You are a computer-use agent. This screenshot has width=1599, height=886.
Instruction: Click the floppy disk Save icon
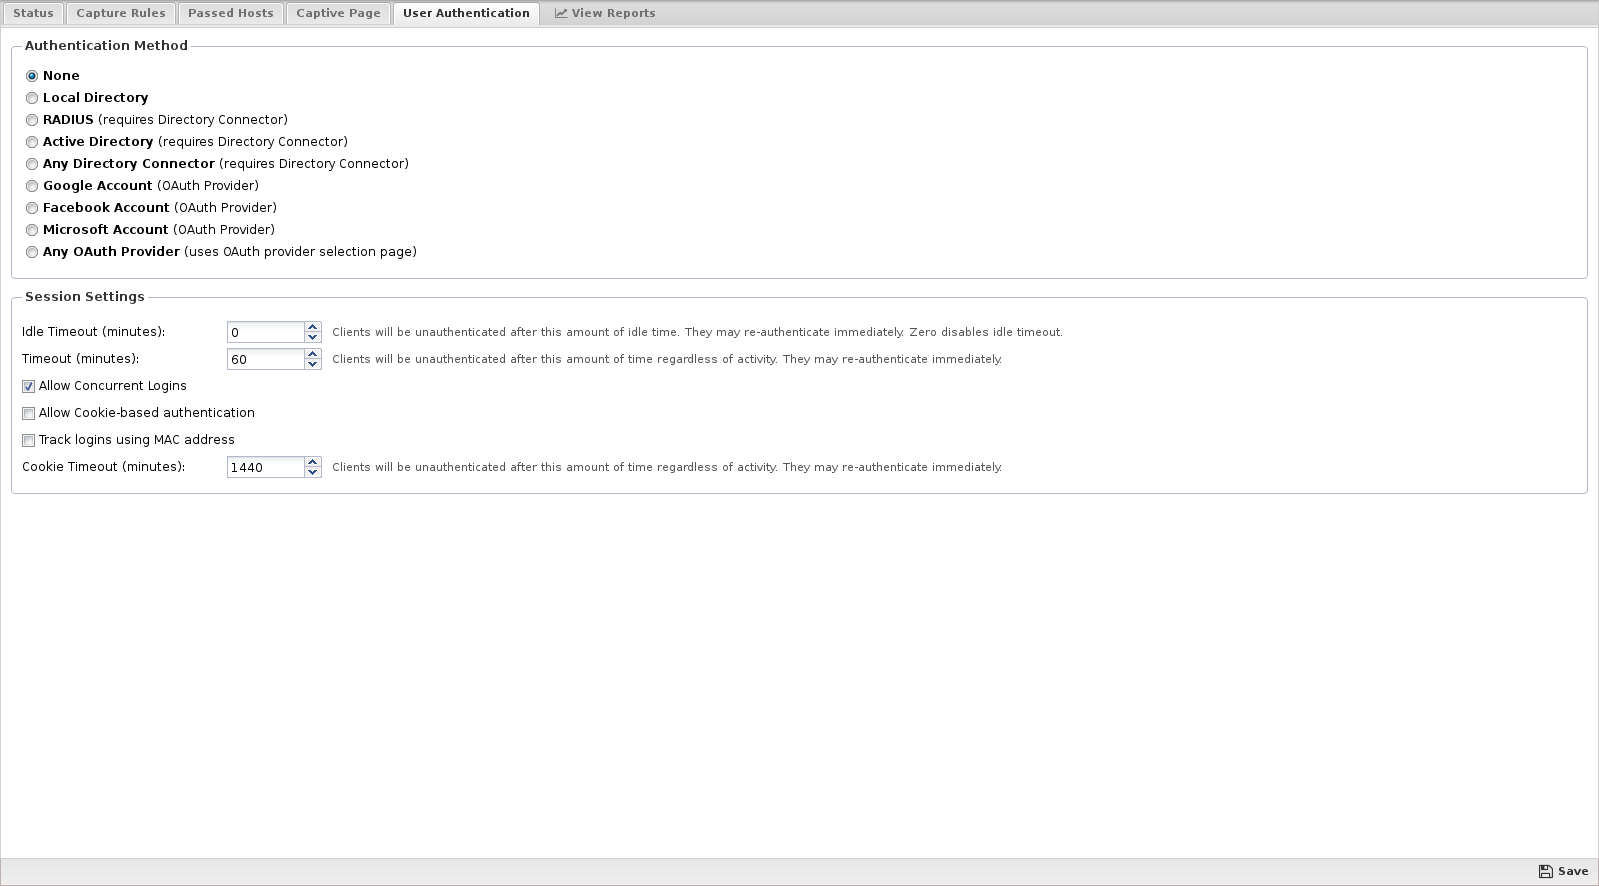[1545, 871]
